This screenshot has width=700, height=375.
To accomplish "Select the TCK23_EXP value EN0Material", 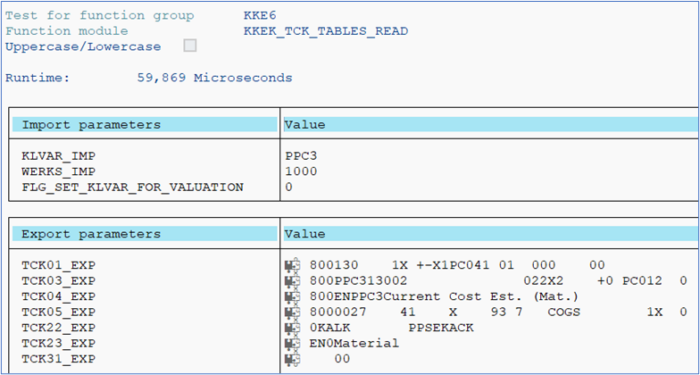I will tap(354, 344).
